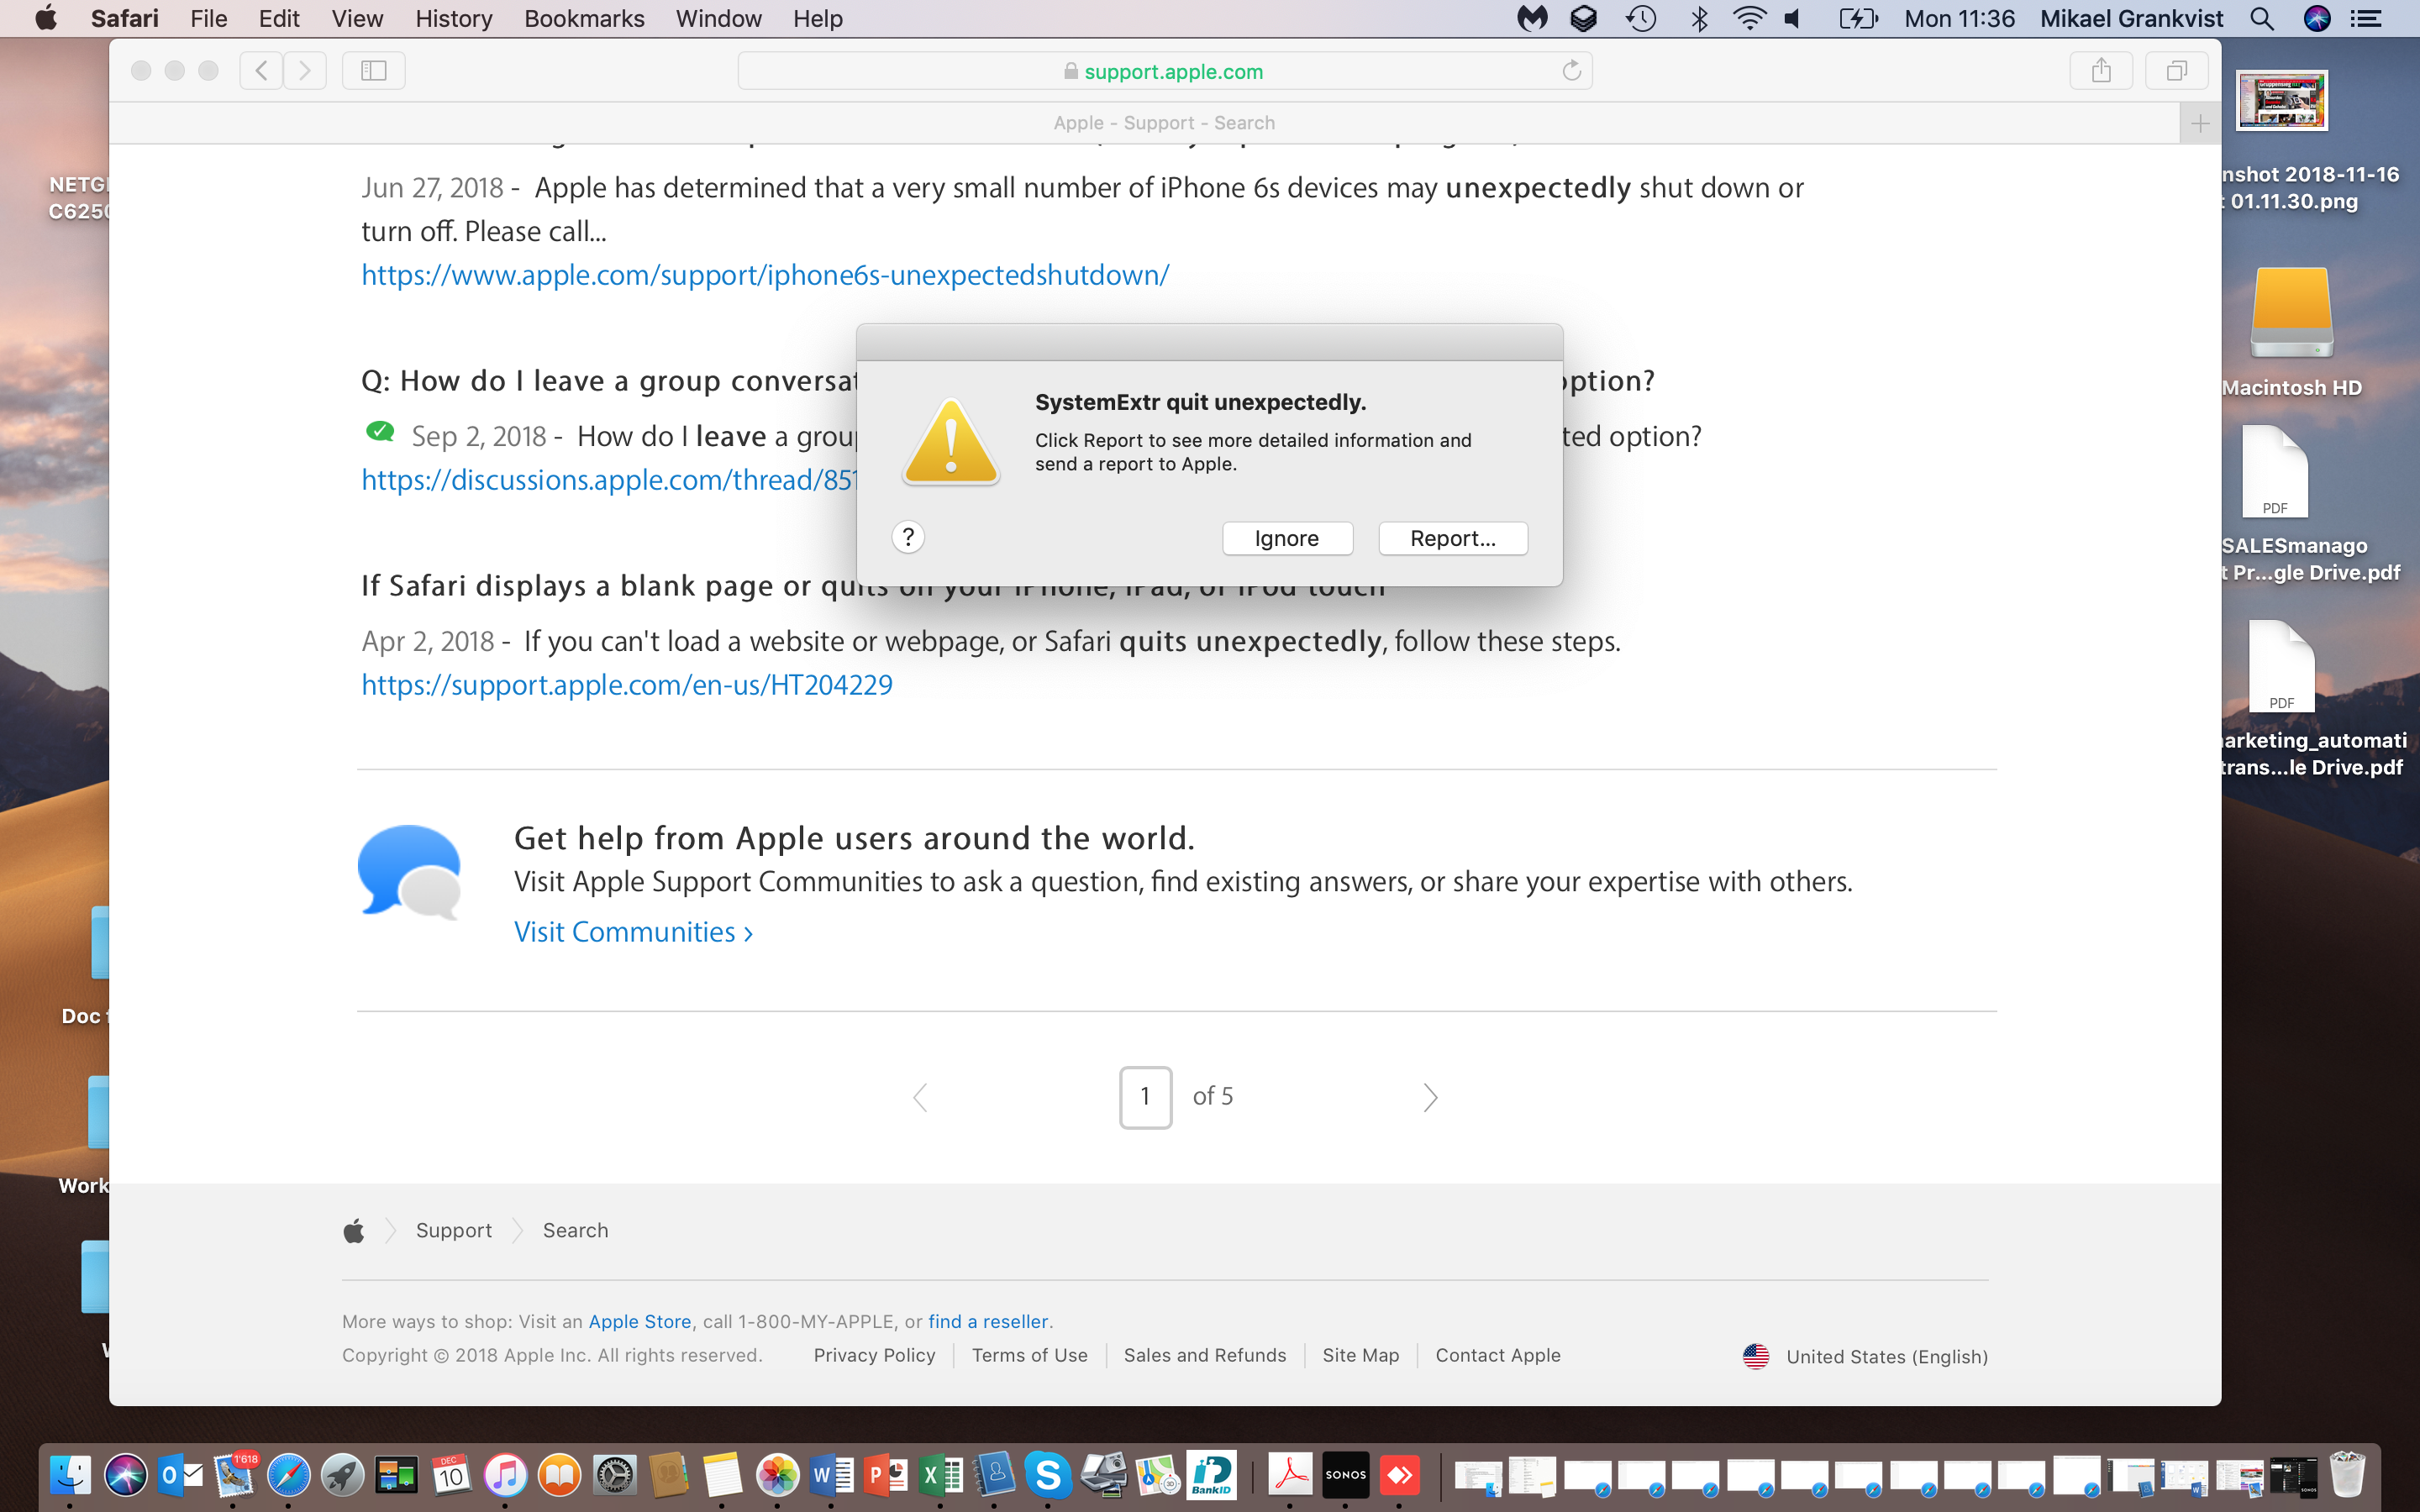Open the Bookmarks menu

click(584, 18)
